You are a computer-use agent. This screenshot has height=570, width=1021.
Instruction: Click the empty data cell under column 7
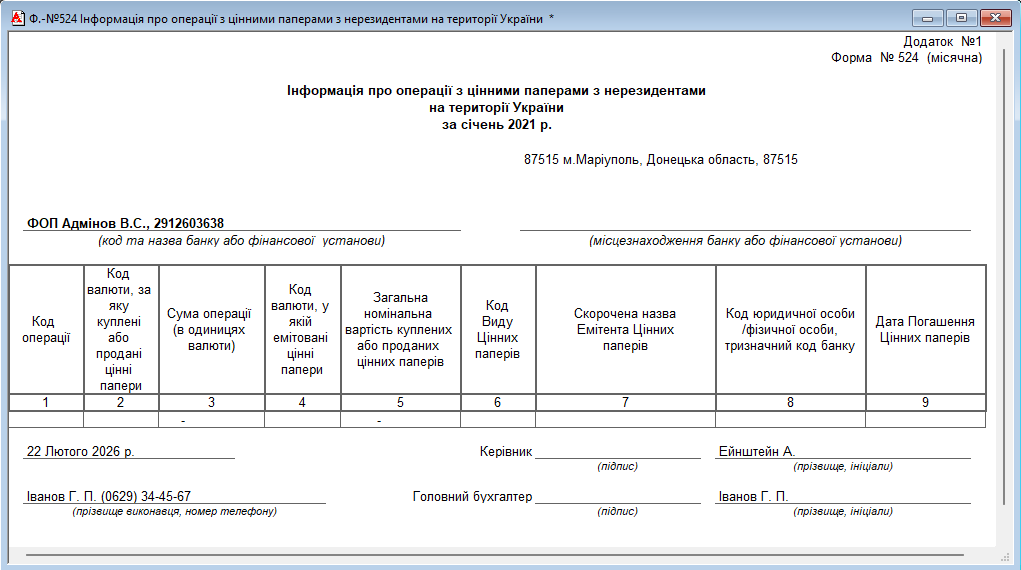tap(625, 420)
